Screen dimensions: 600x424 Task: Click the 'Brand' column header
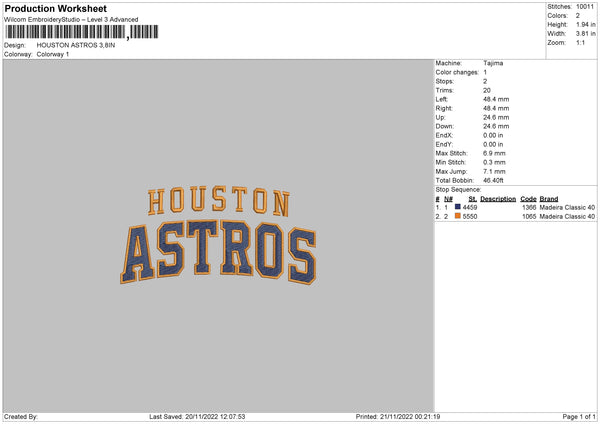click(x=549, y=199)
